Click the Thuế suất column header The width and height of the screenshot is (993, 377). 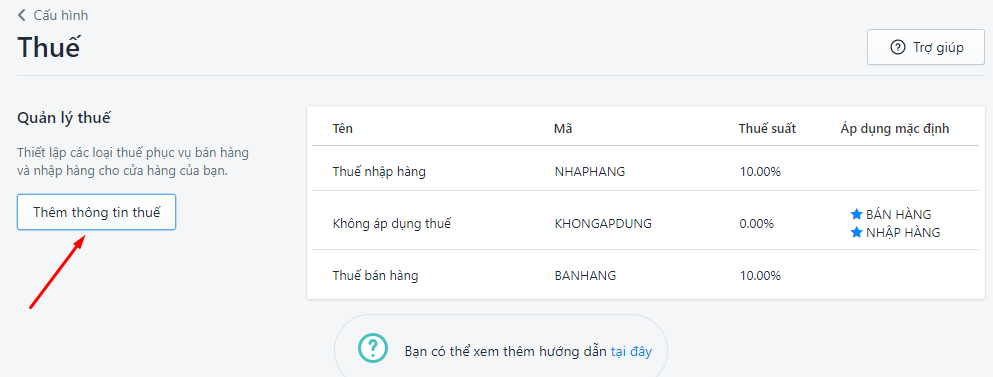coord(767,129)
